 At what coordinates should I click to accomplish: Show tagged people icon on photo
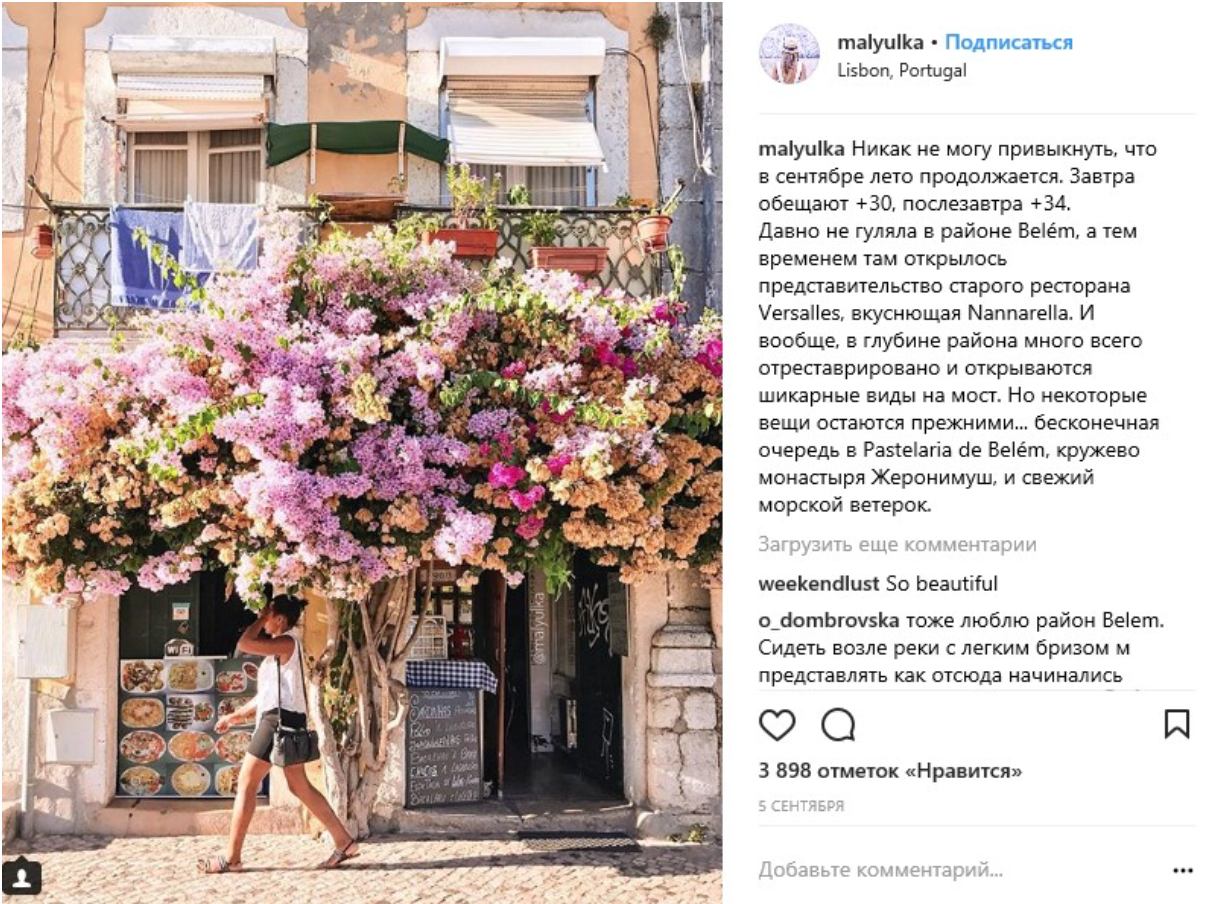click(x=21, y=876)
